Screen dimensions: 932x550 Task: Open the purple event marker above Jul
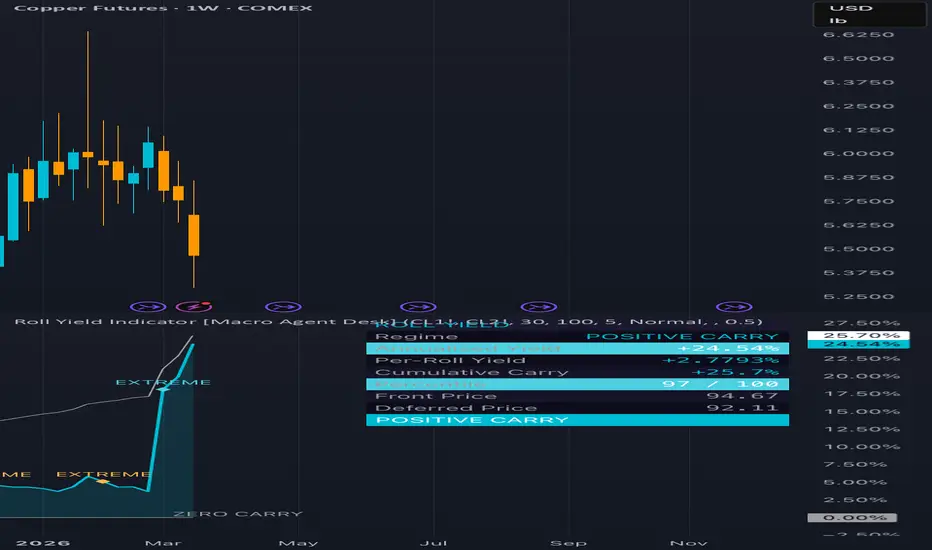(418, 307)
